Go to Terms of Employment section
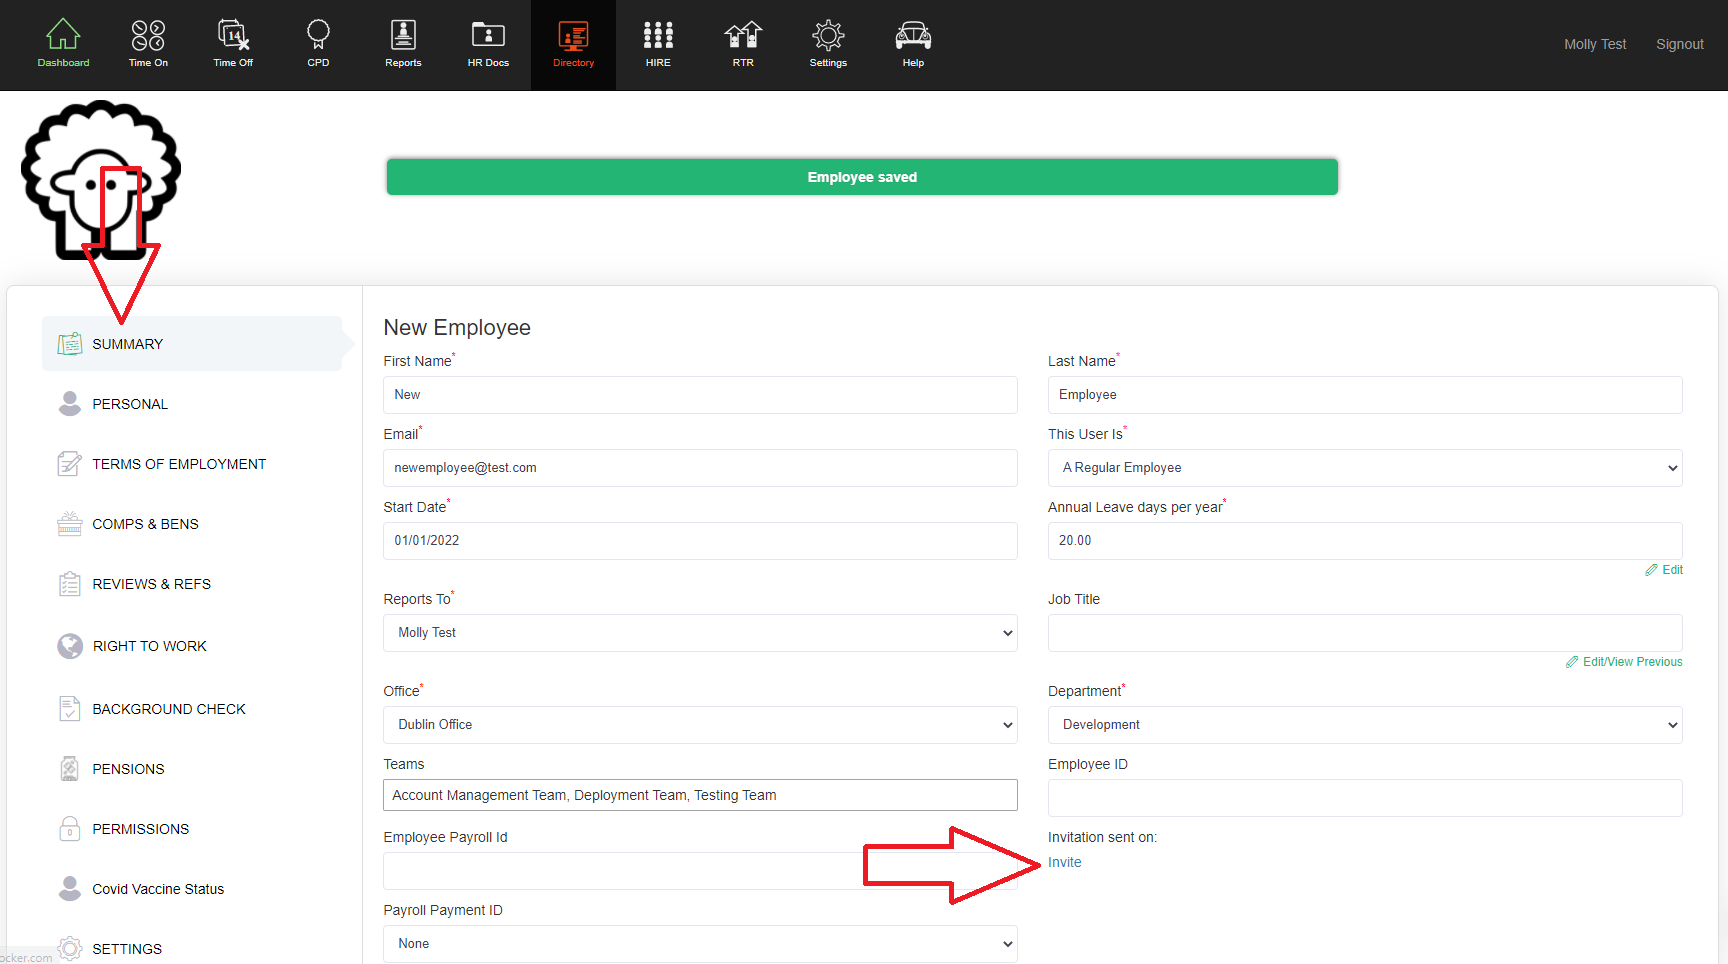Viewport: 1728px width, 964px height. point(178,463)
